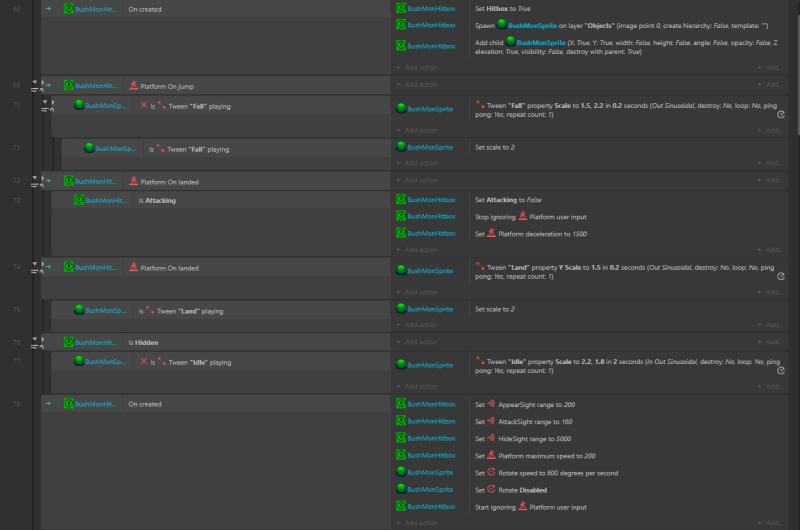
Task: Click "Add action" under "Platform deceleration to 1500"
Action: coord(417,250)
